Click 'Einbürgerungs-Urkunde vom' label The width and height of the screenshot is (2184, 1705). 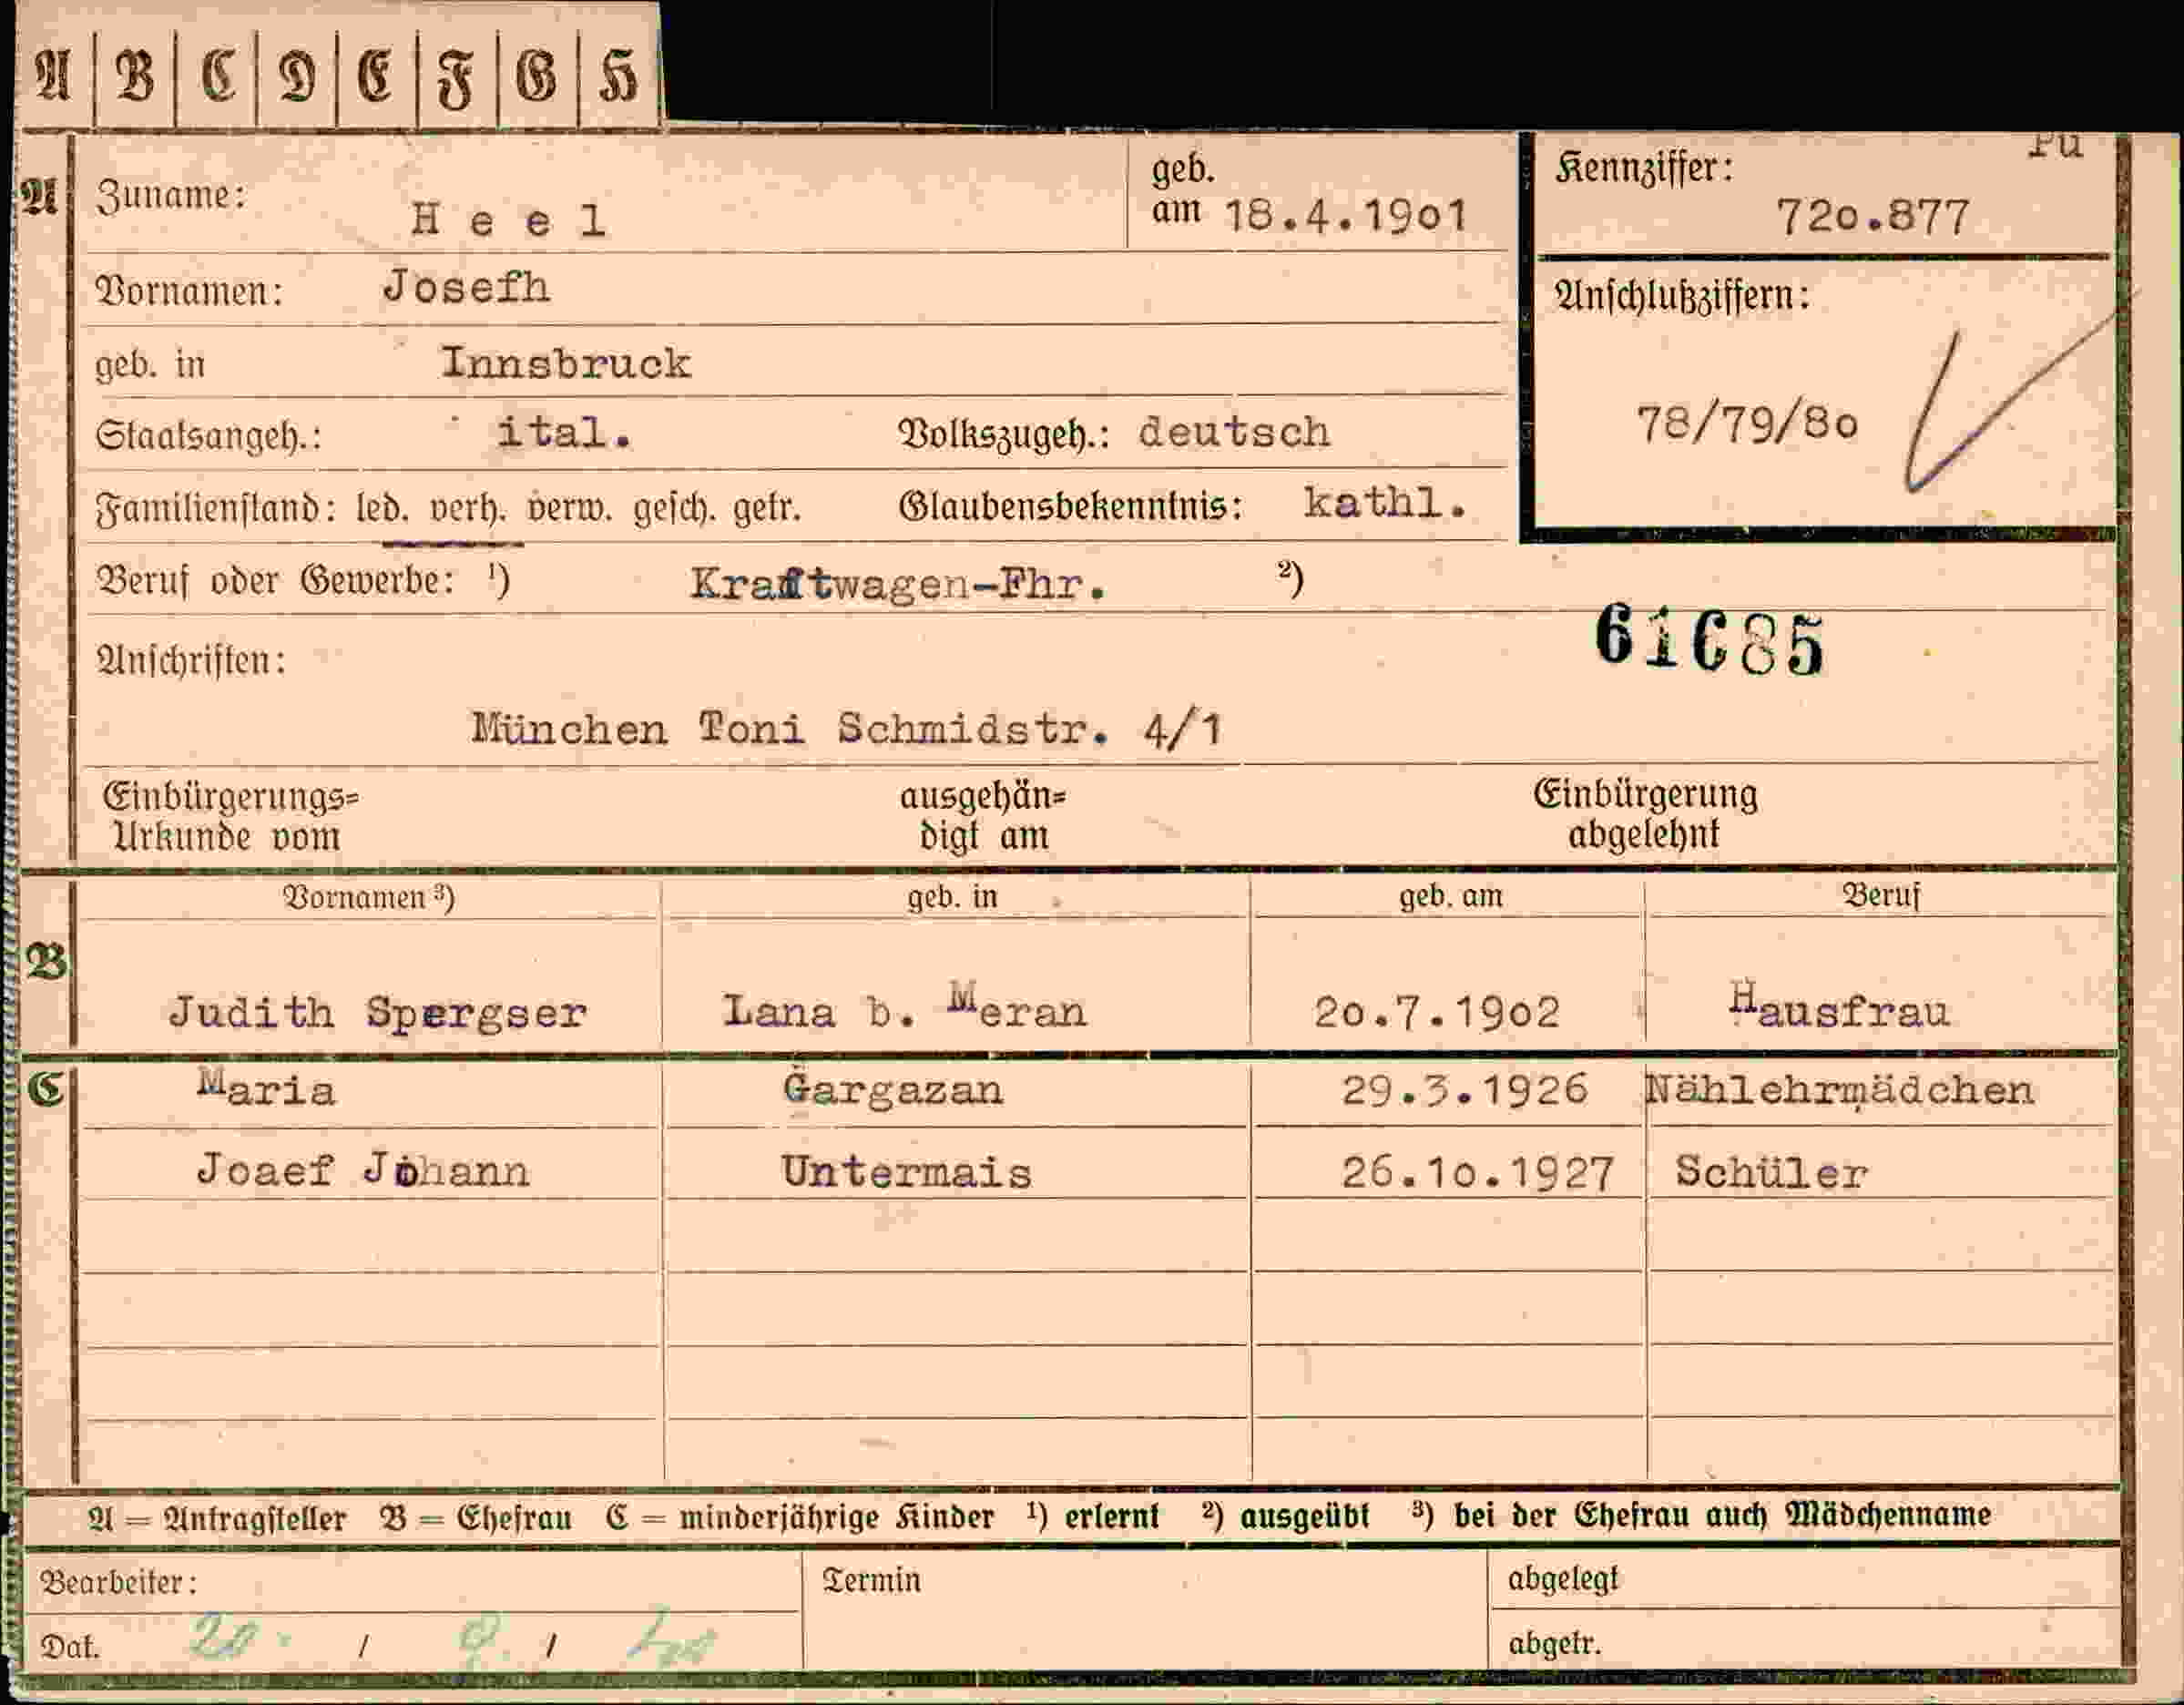(x=230, y=816)
